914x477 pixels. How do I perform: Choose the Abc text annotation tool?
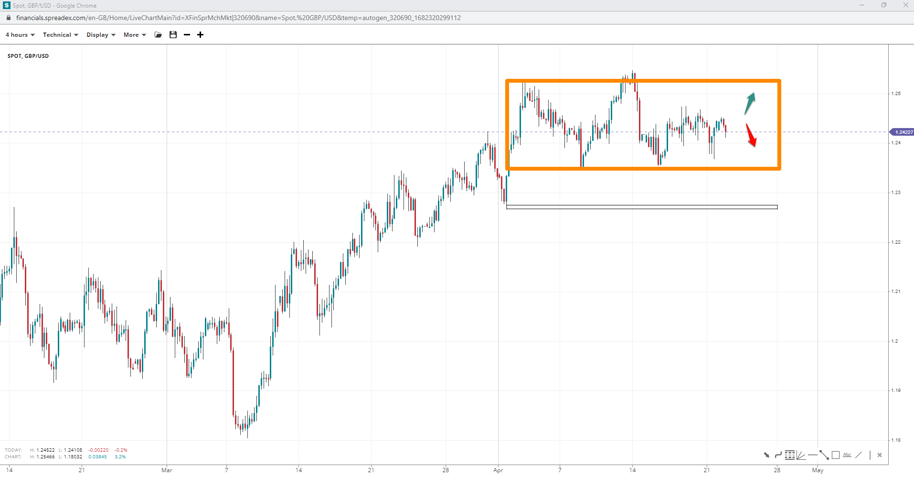[847, 455]
